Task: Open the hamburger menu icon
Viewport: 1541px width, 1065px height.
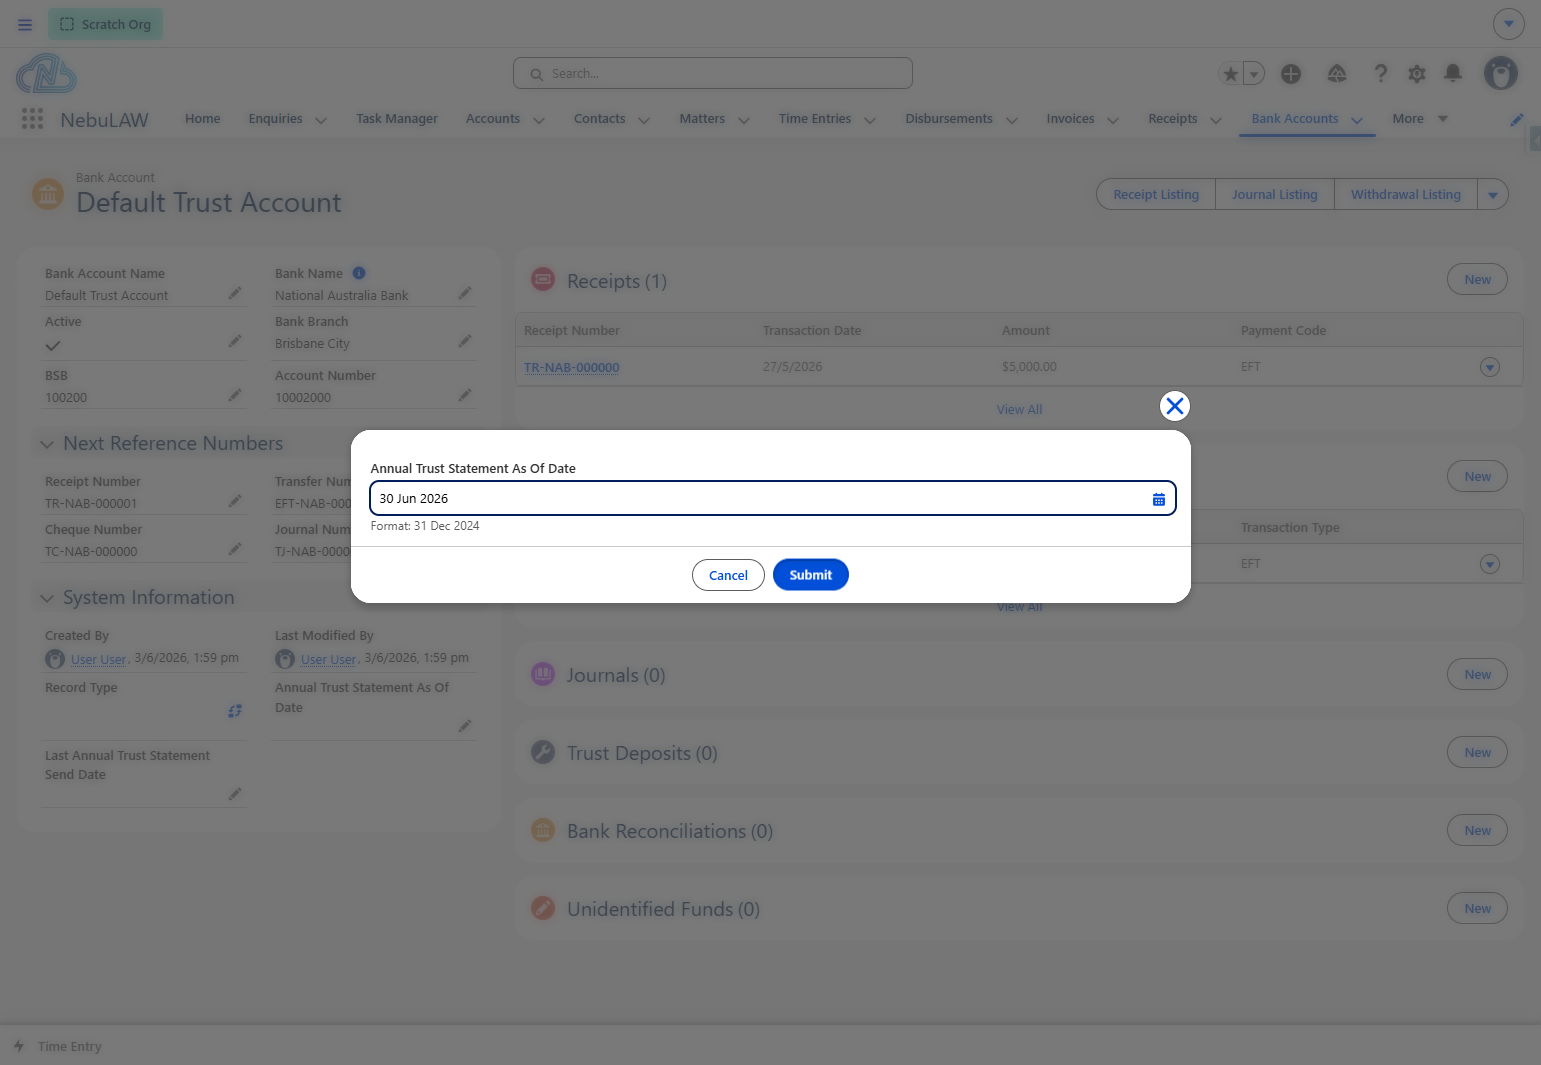Action: [x=25, y=24]
